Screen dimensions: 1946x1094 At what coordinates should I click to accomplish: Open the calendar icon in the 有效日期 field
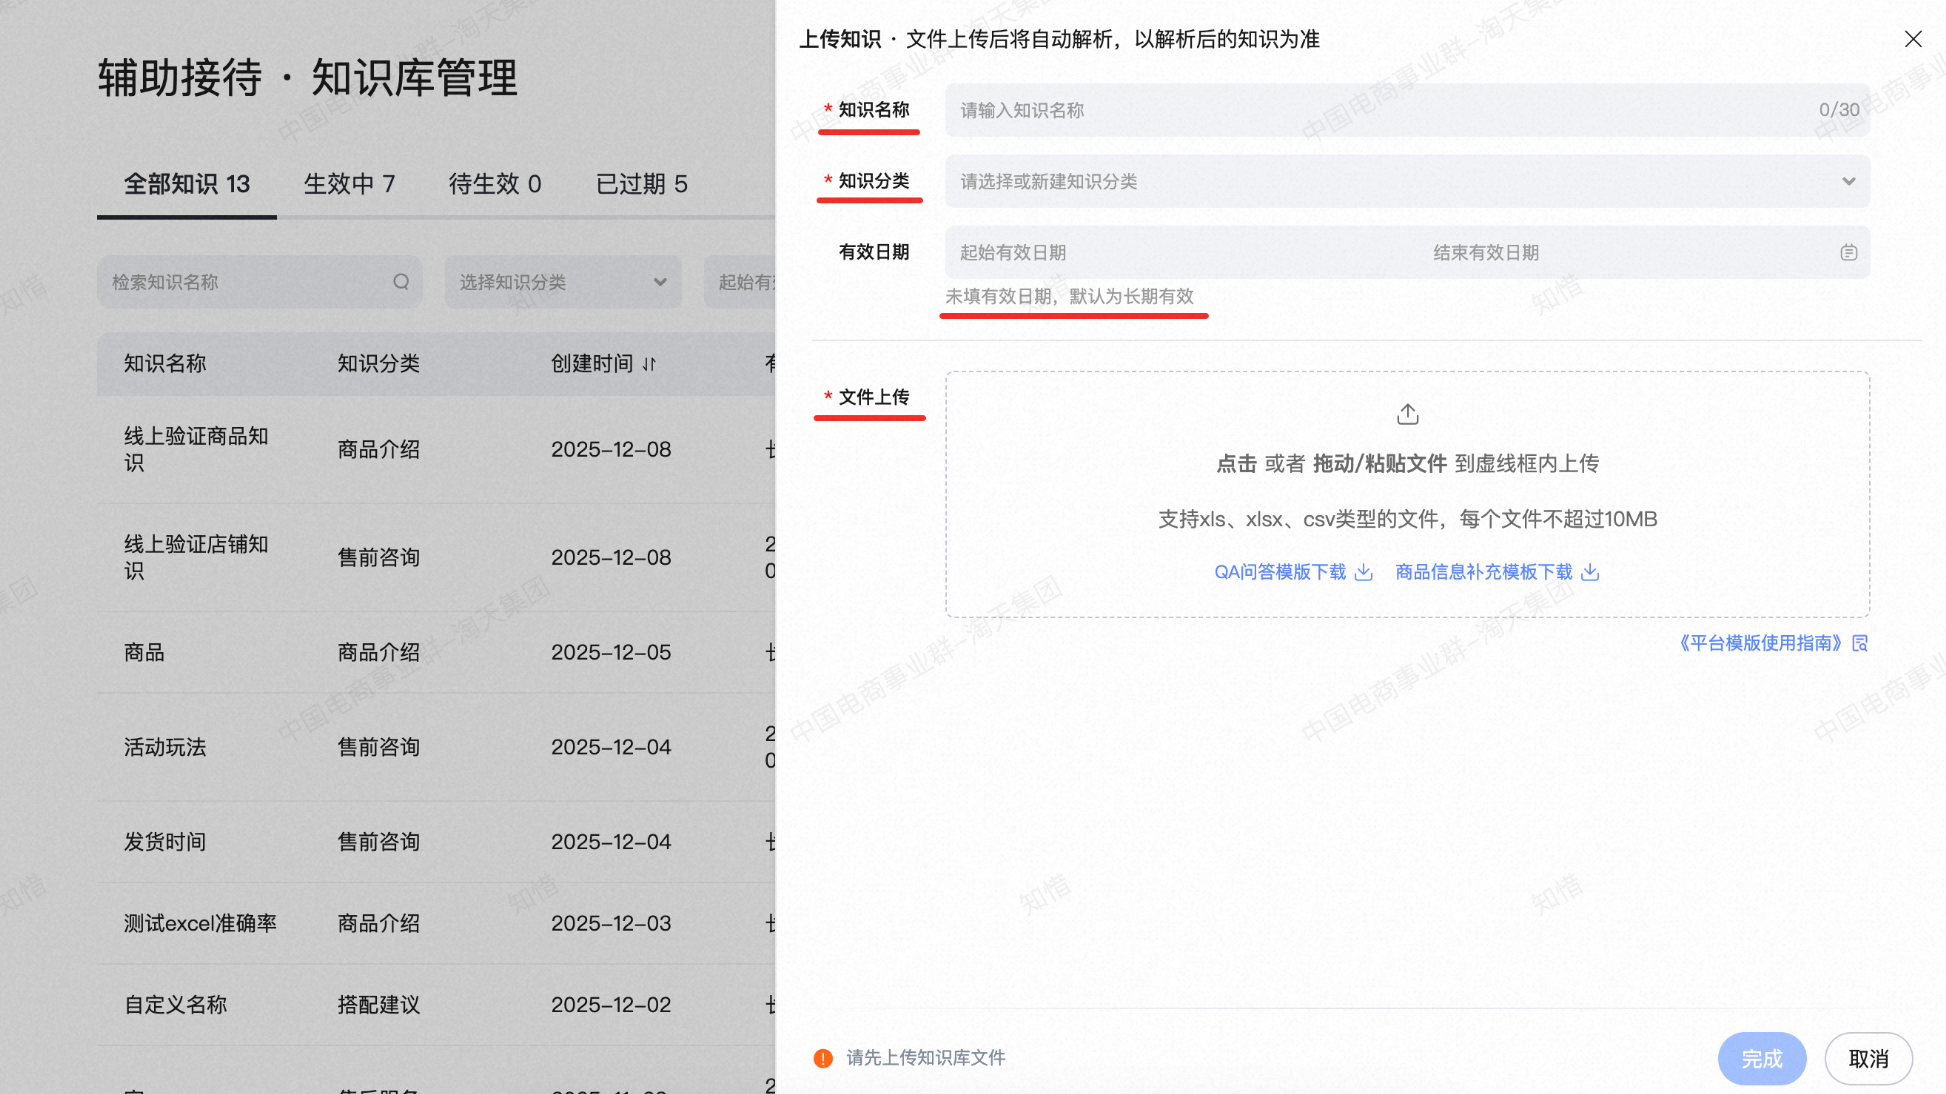click(1848, 252)
